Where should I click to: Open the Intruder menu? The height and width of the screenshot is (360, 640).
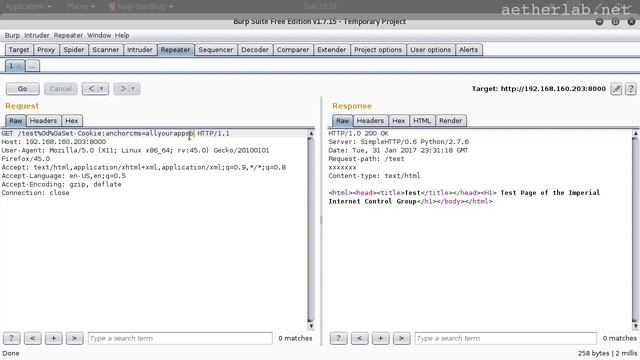coord(37,36)
